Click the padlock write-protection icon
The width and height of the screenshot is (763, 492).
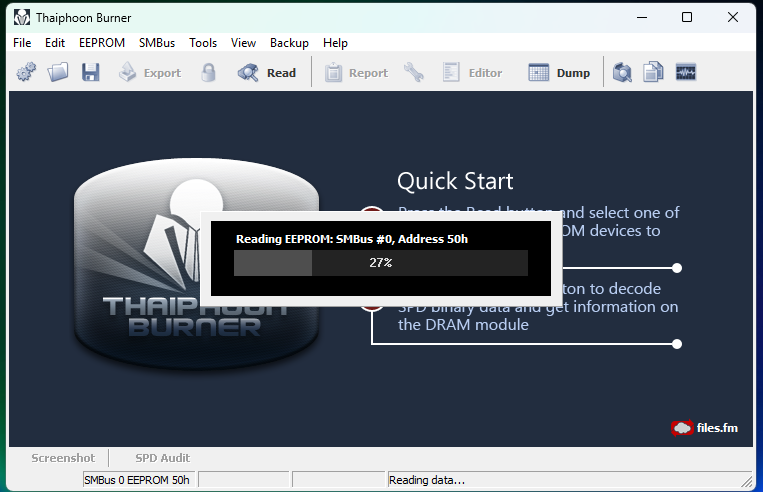pos(208,73)
